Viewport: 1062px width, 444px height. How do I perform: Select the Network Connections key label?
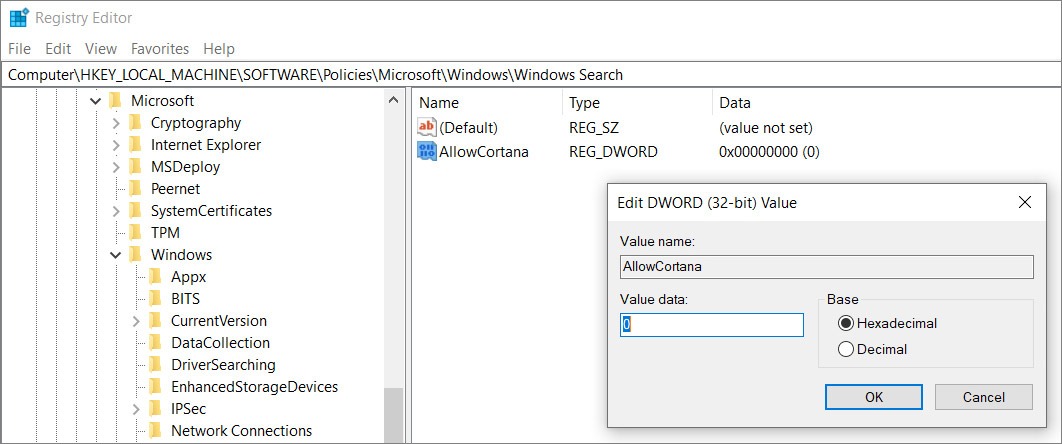pos(241,431)
